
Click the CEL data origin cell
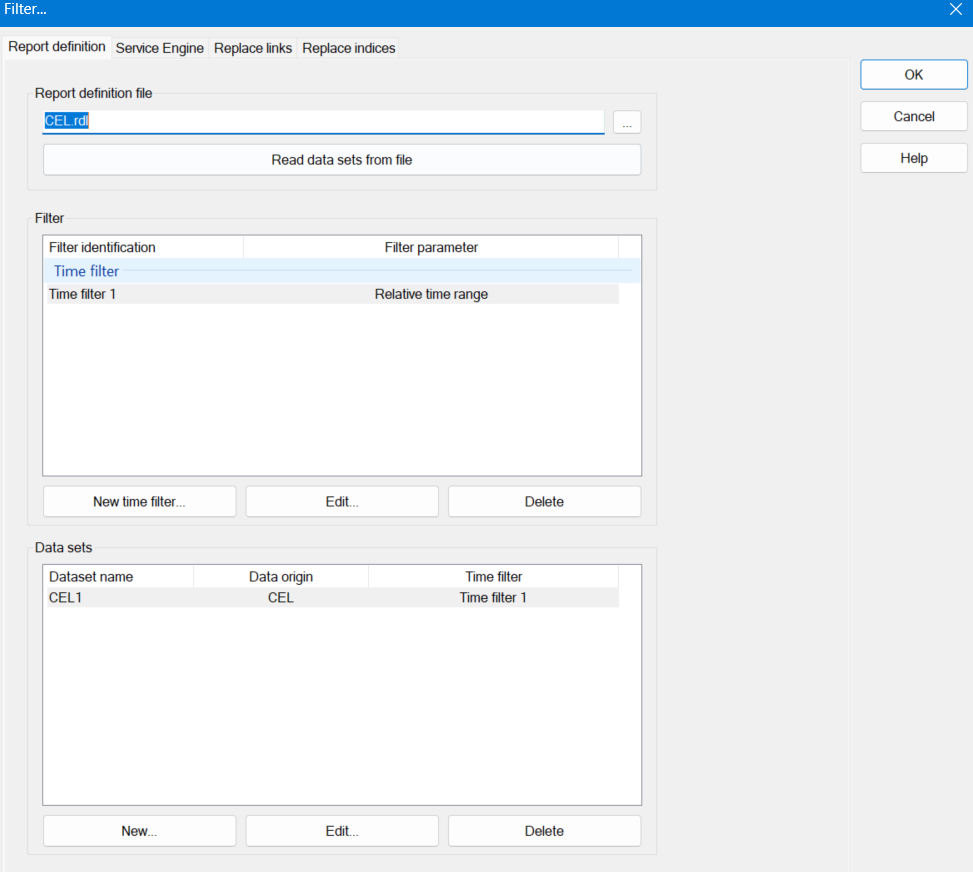[x=280, y=598]
